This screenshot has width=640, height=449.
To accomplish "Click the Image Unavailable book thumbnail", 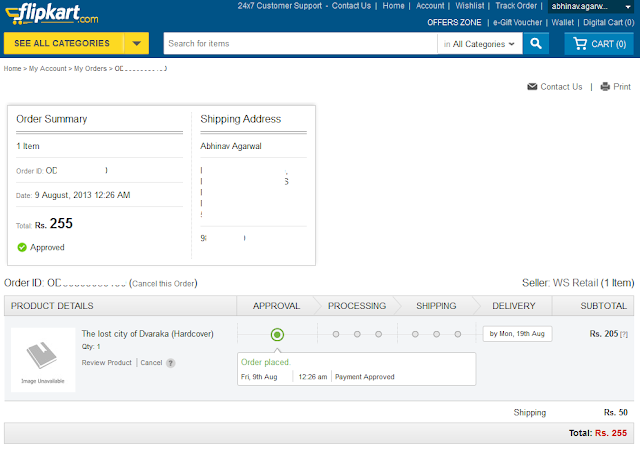I will 43,360.
